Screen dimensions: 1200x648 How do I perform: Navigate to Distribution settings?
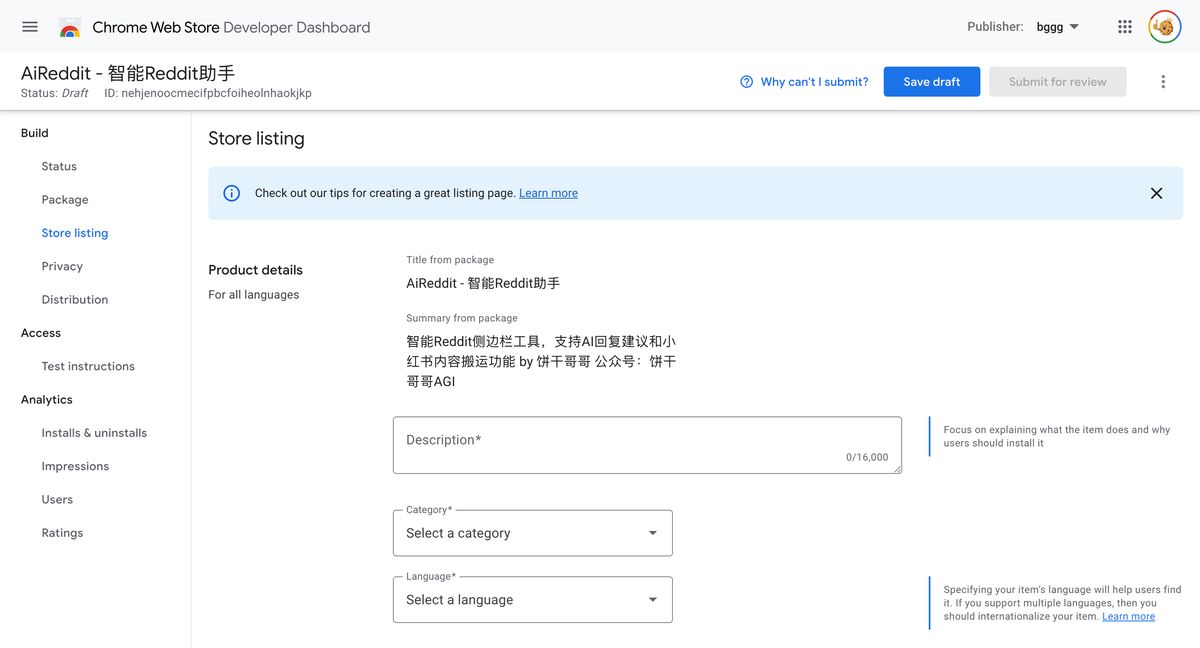(x=75, y=300)
